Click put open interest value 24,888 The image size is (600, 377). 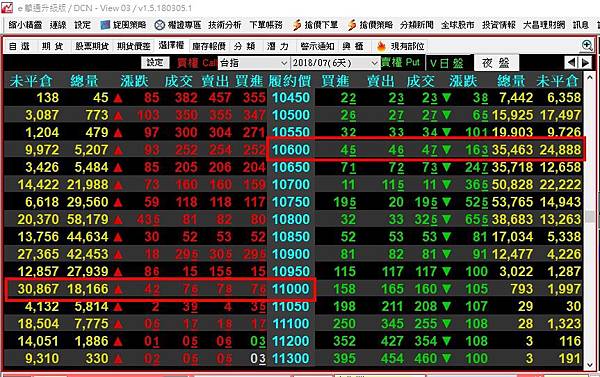[560, 150]
